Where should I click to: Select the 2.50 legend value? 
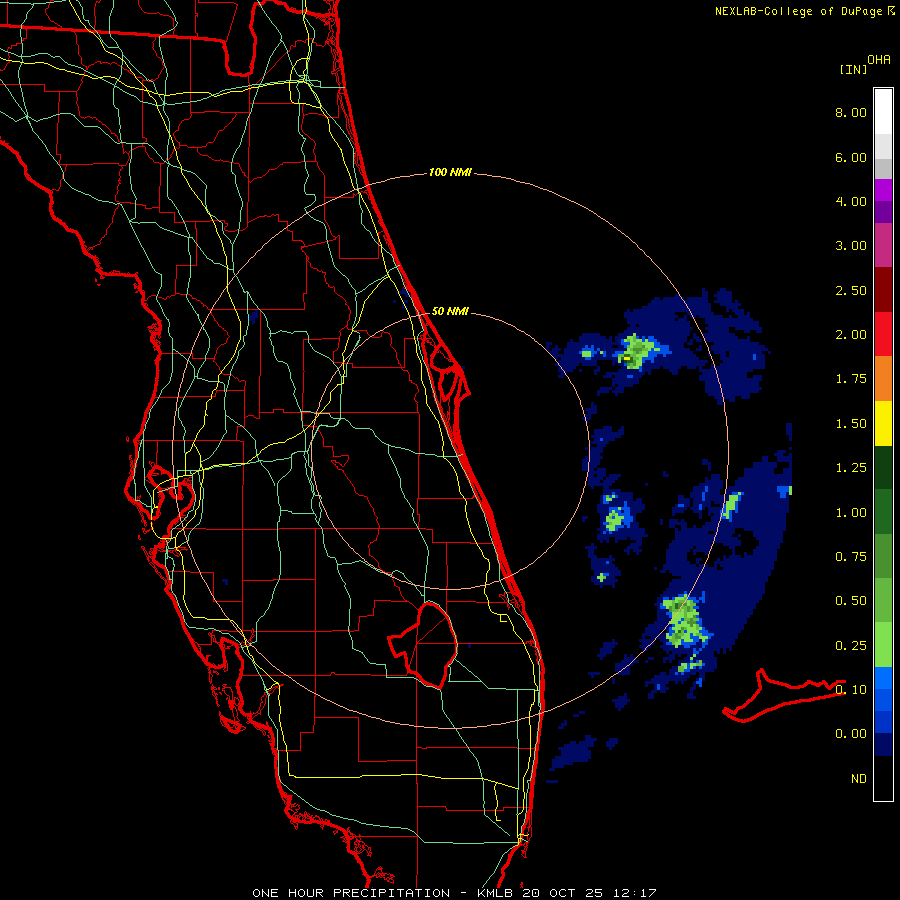coord(851,290)
